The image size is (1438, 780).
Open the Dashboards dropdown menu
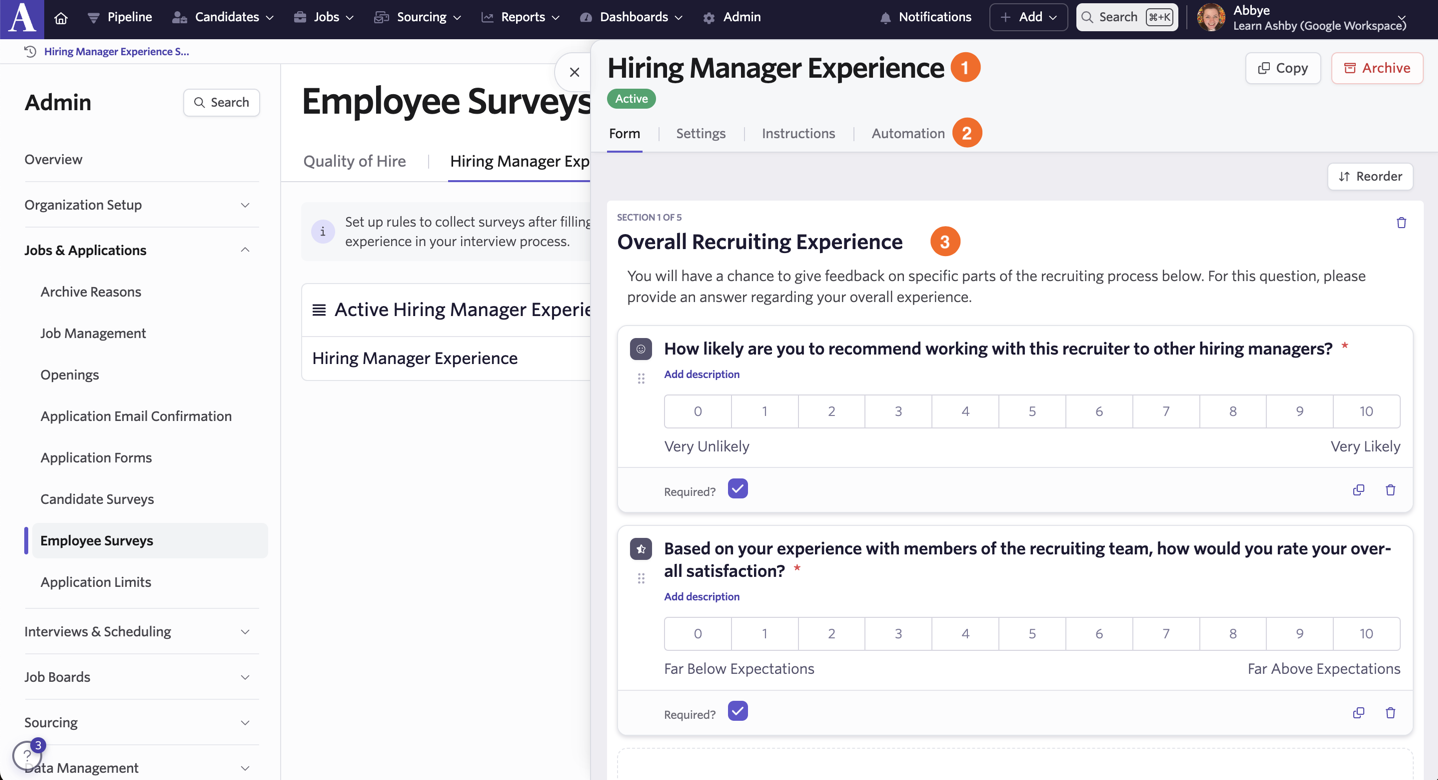point(631,17)
